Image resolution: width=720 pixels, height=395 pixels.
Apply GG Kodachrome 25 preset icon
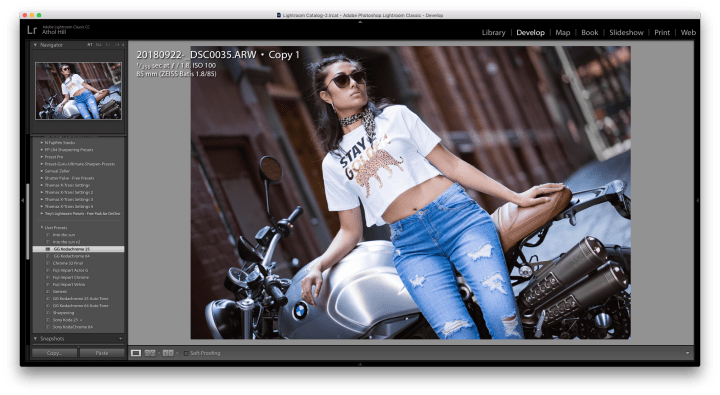tap(48, 249)
